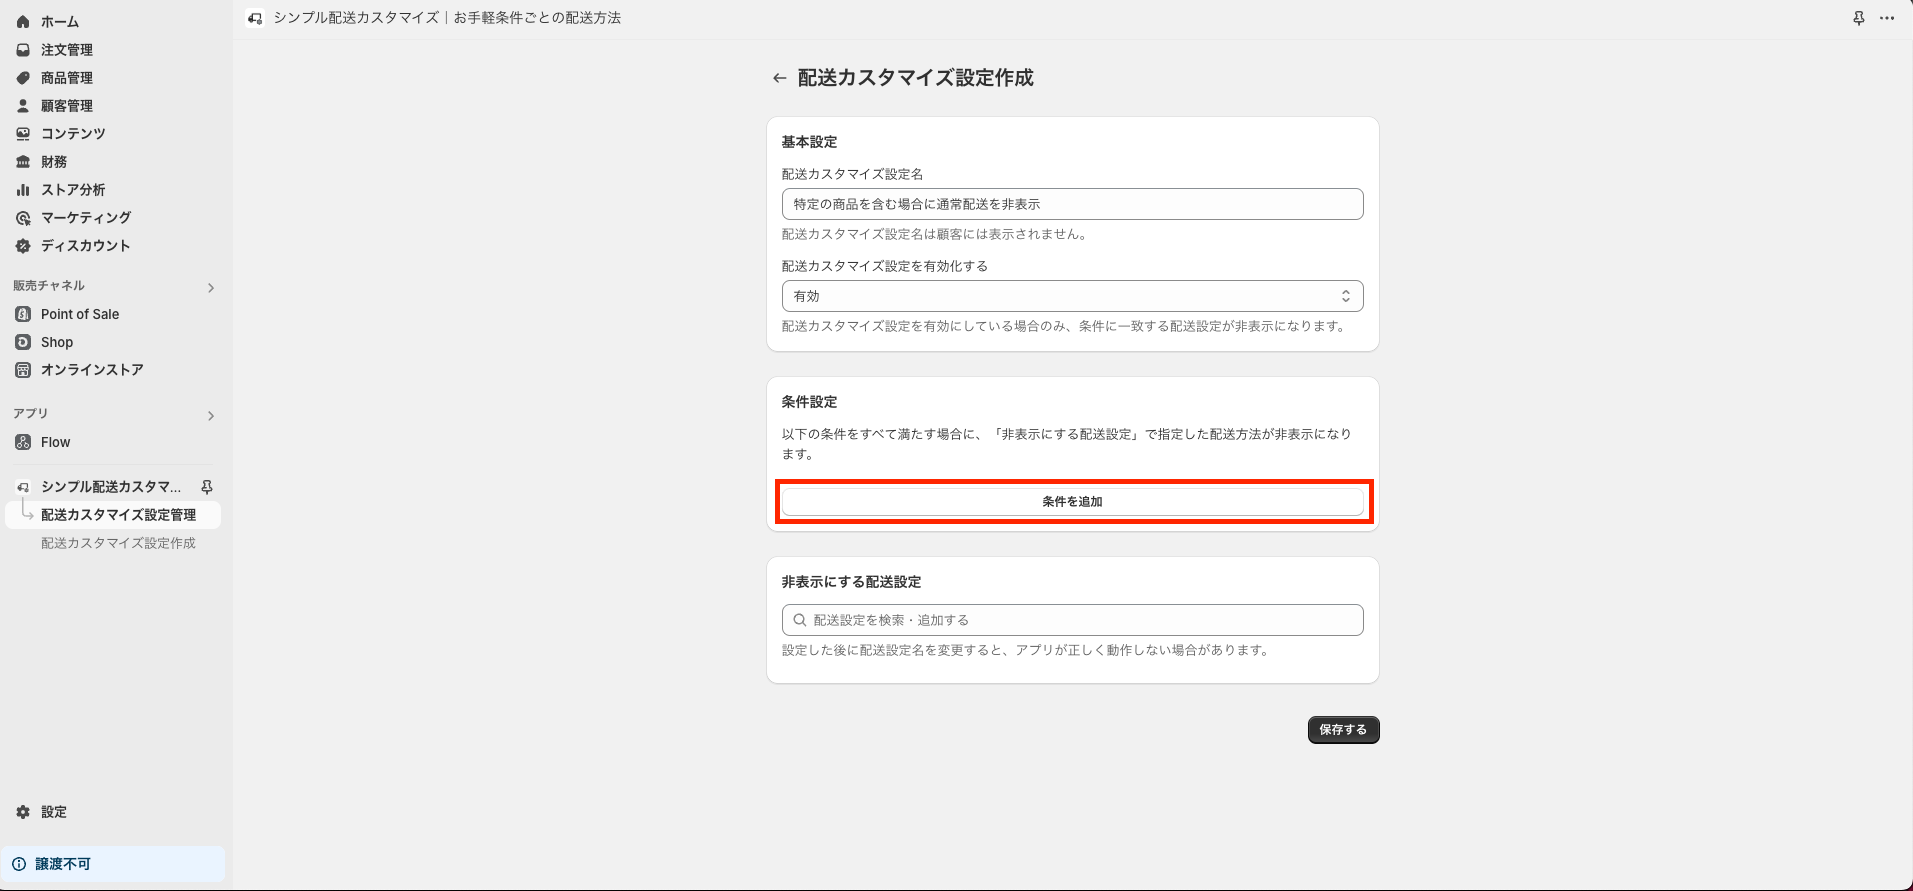Screen dimensions: 1913x891
Task: Click the 基本設定 heading
Action: (809, 142)
